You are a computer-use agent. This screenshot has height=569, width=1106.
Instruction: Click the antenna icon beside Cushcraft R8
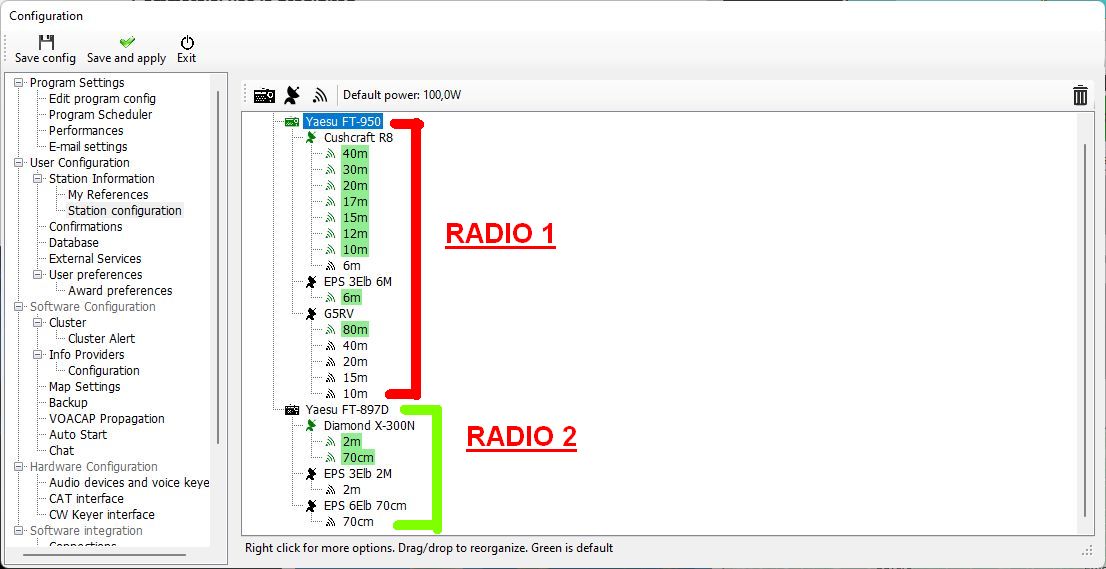coord(310,137)
